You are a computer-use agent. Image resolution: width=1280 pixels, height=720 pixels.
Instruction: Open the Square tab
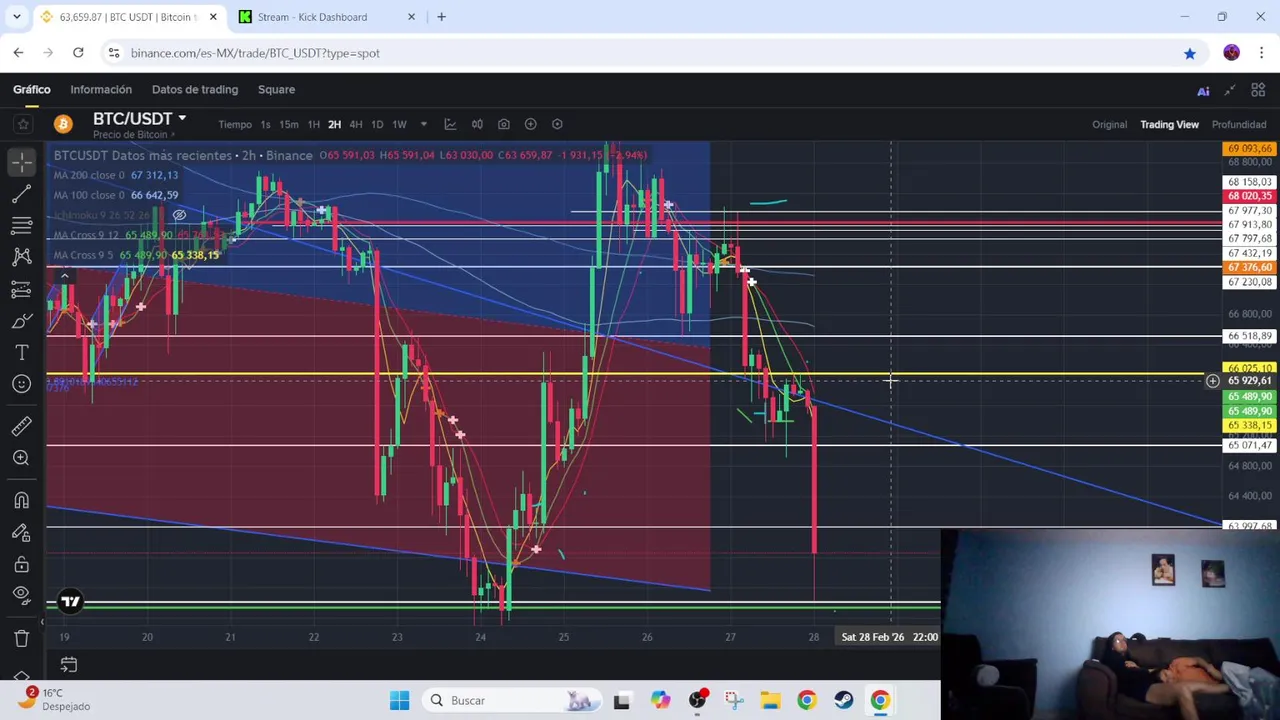click(x=276, y=90)
